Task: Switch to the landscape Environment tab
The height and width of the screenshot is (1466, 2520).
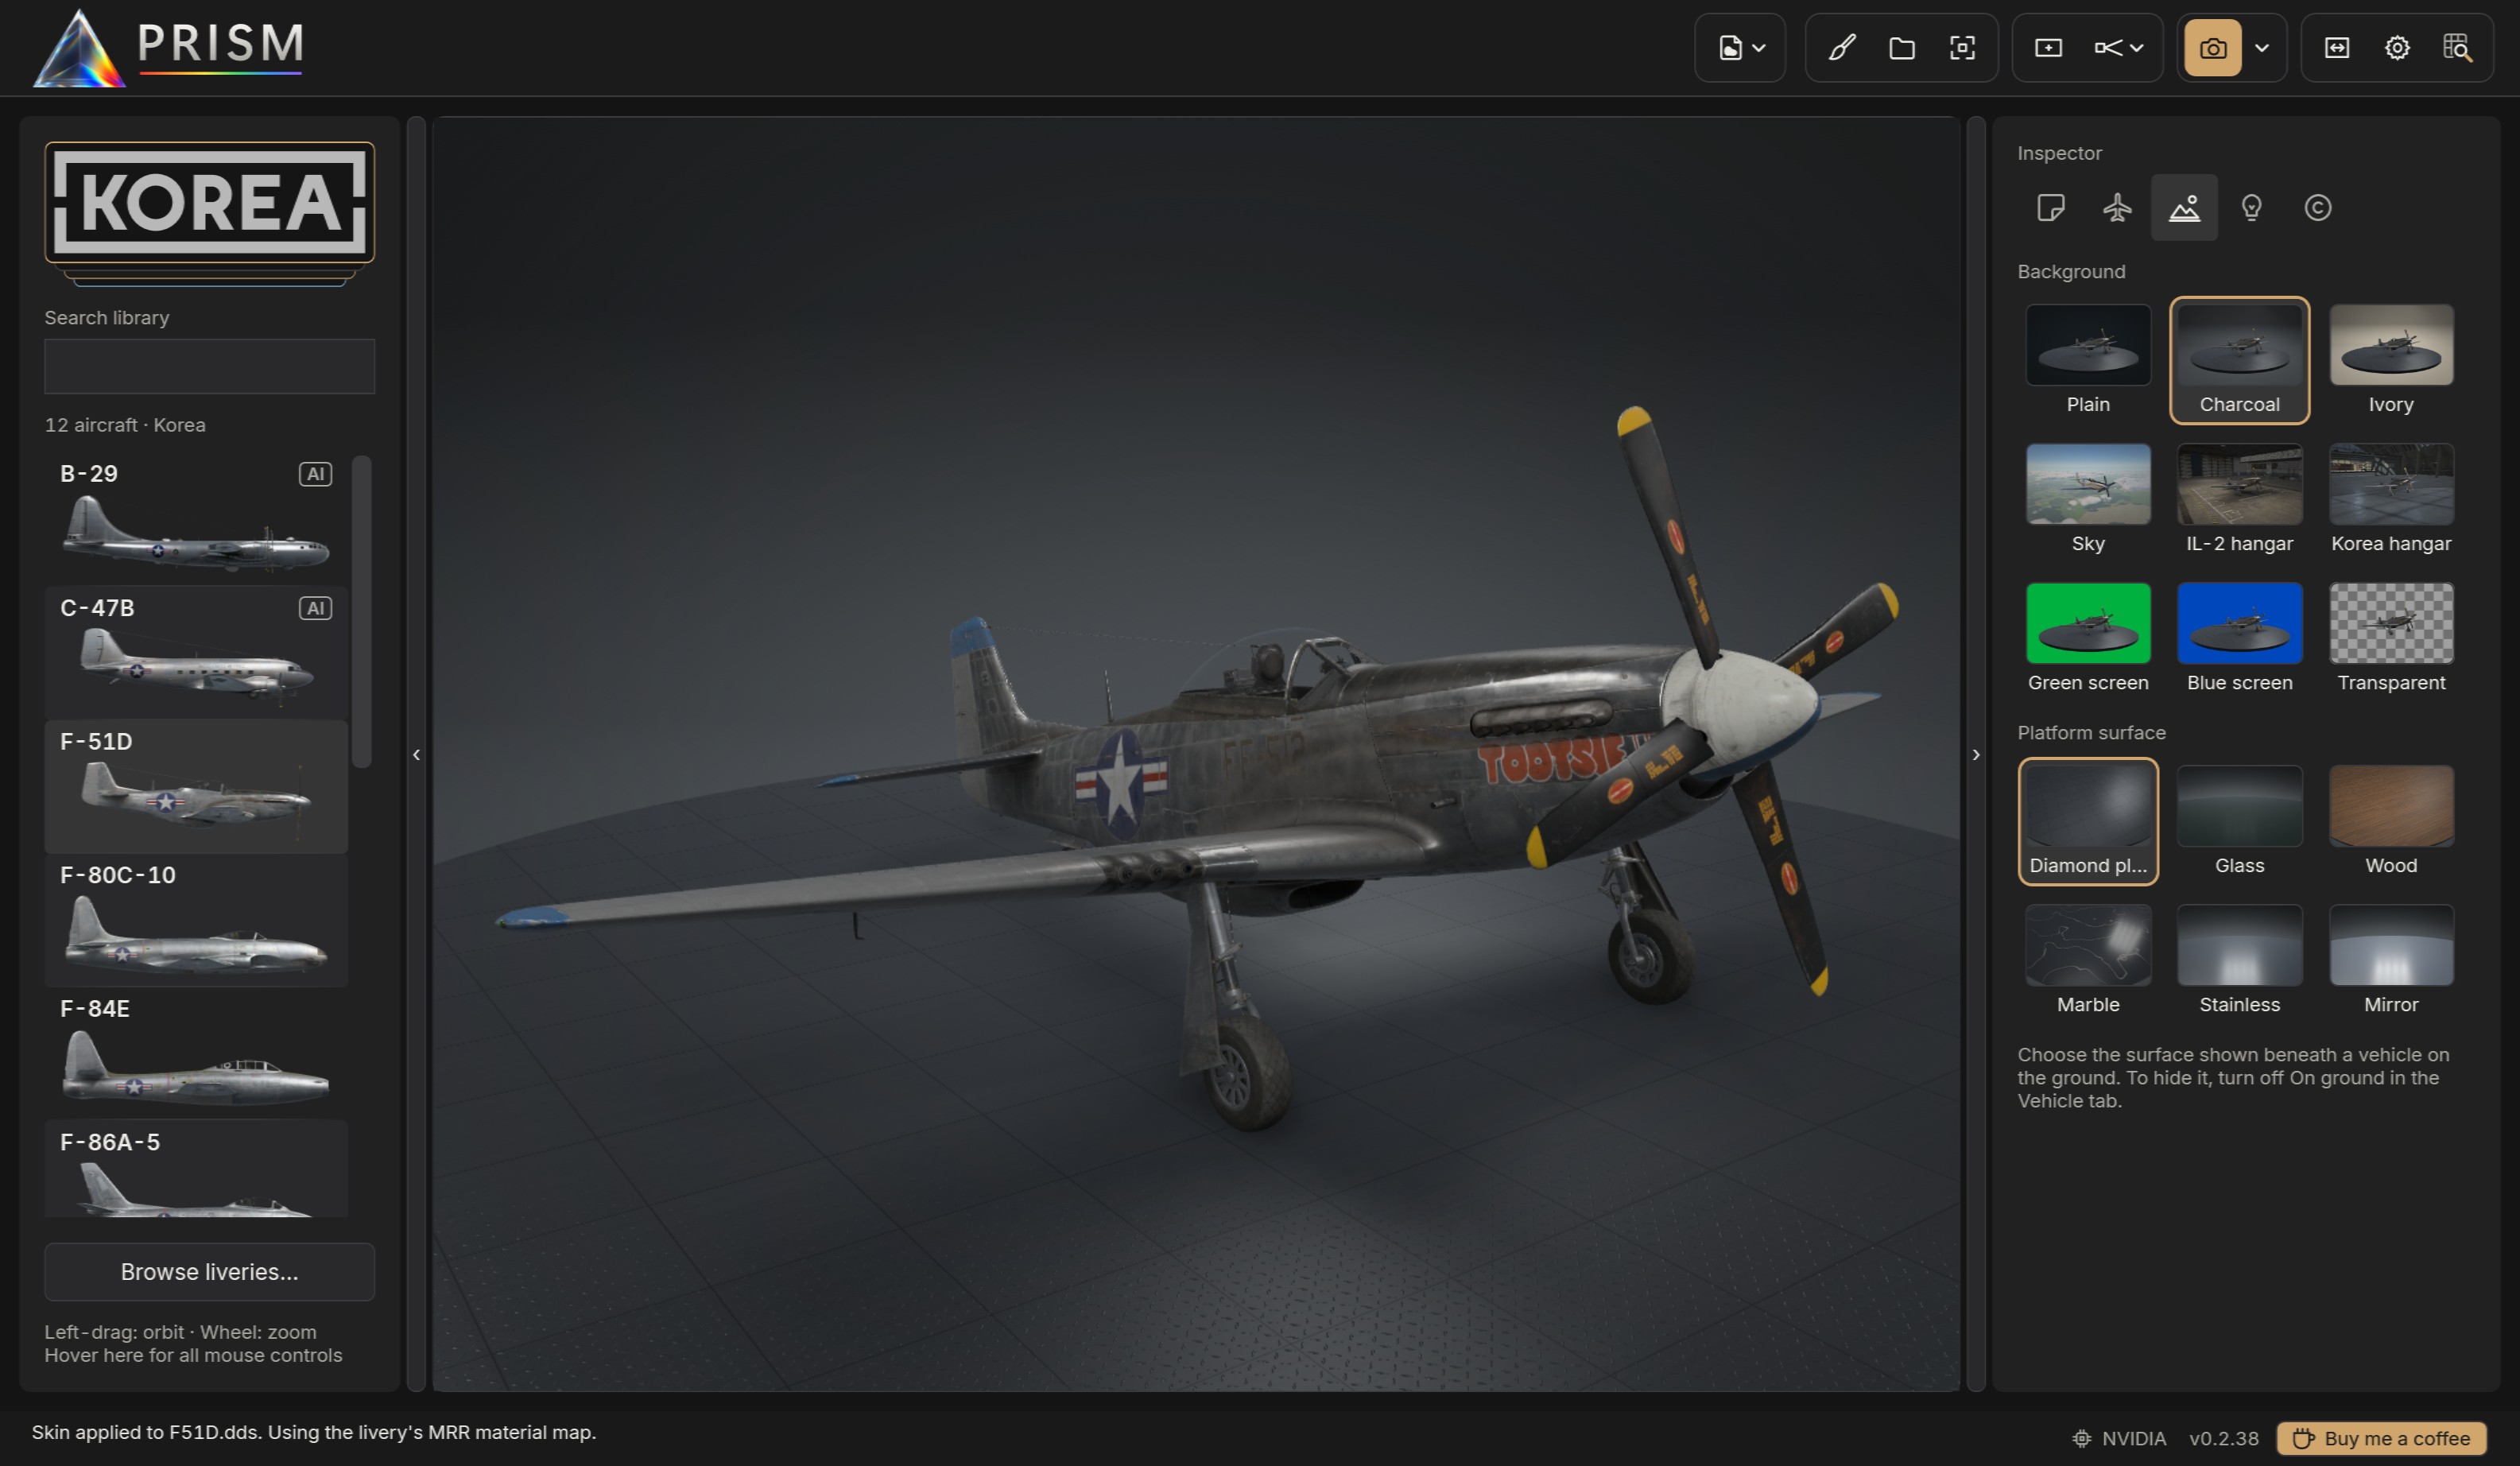Action: [2184, 208]
